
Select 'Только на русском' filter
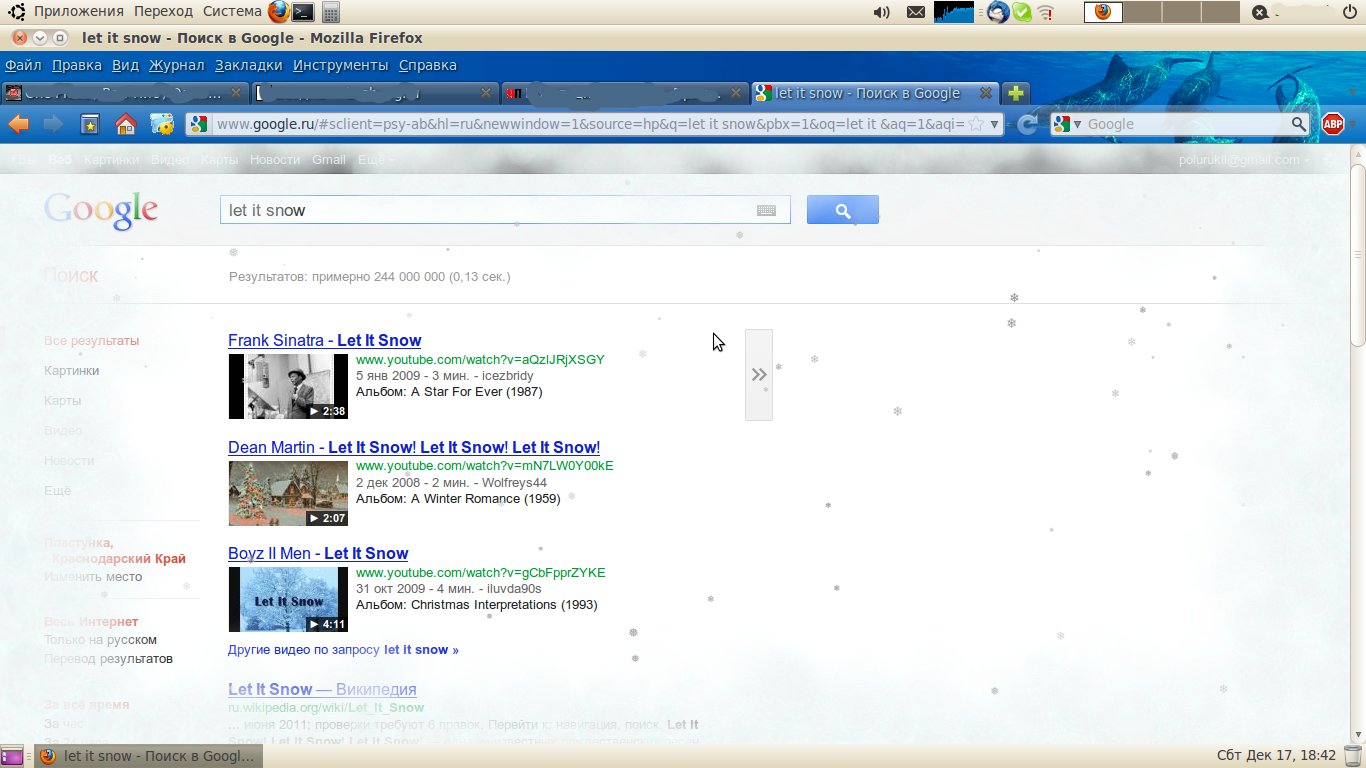pos(100,640)
